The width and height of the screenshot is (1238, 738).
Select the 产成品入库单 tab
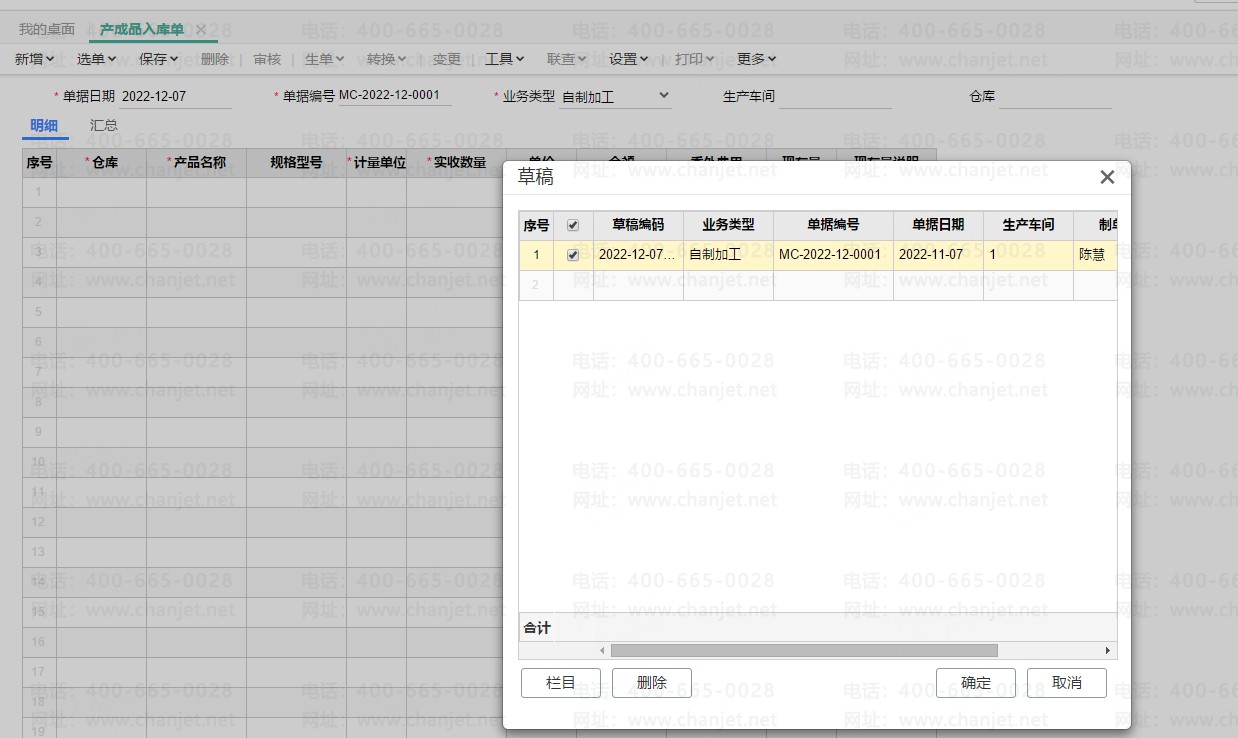coord(142,30)
